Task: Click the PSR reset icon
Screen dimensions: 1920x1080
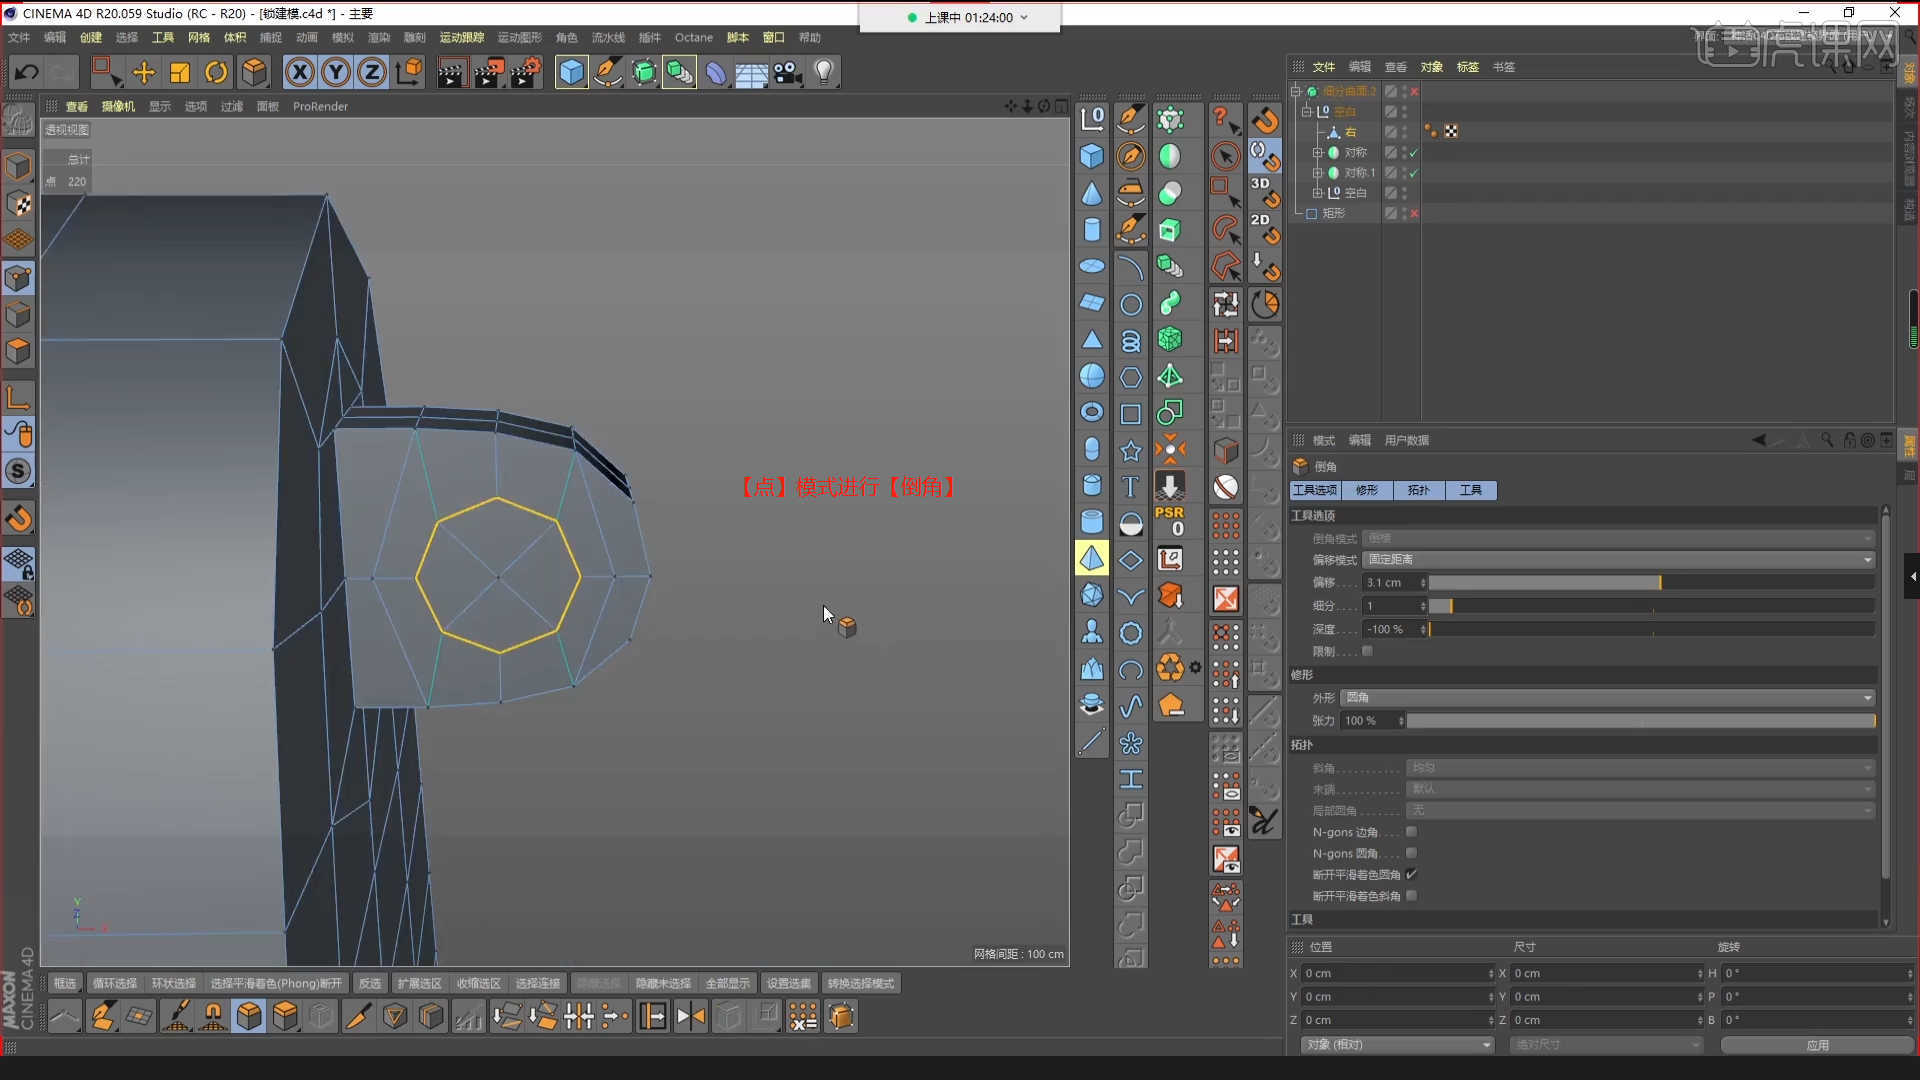Action: click(x=1169, y=521)
